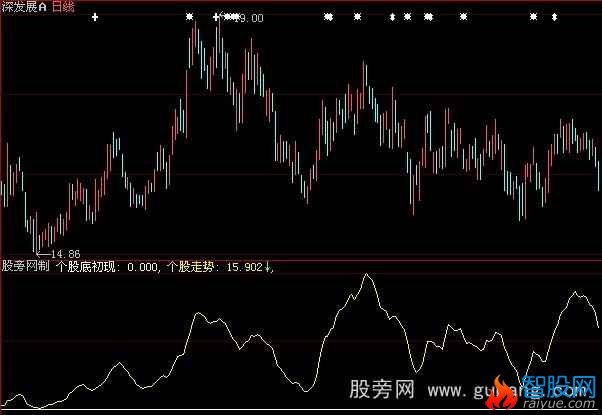The width and height of the screenshot is (602, 415).
Task: Click the first star marker before the peak
Action: coord(189,17)
